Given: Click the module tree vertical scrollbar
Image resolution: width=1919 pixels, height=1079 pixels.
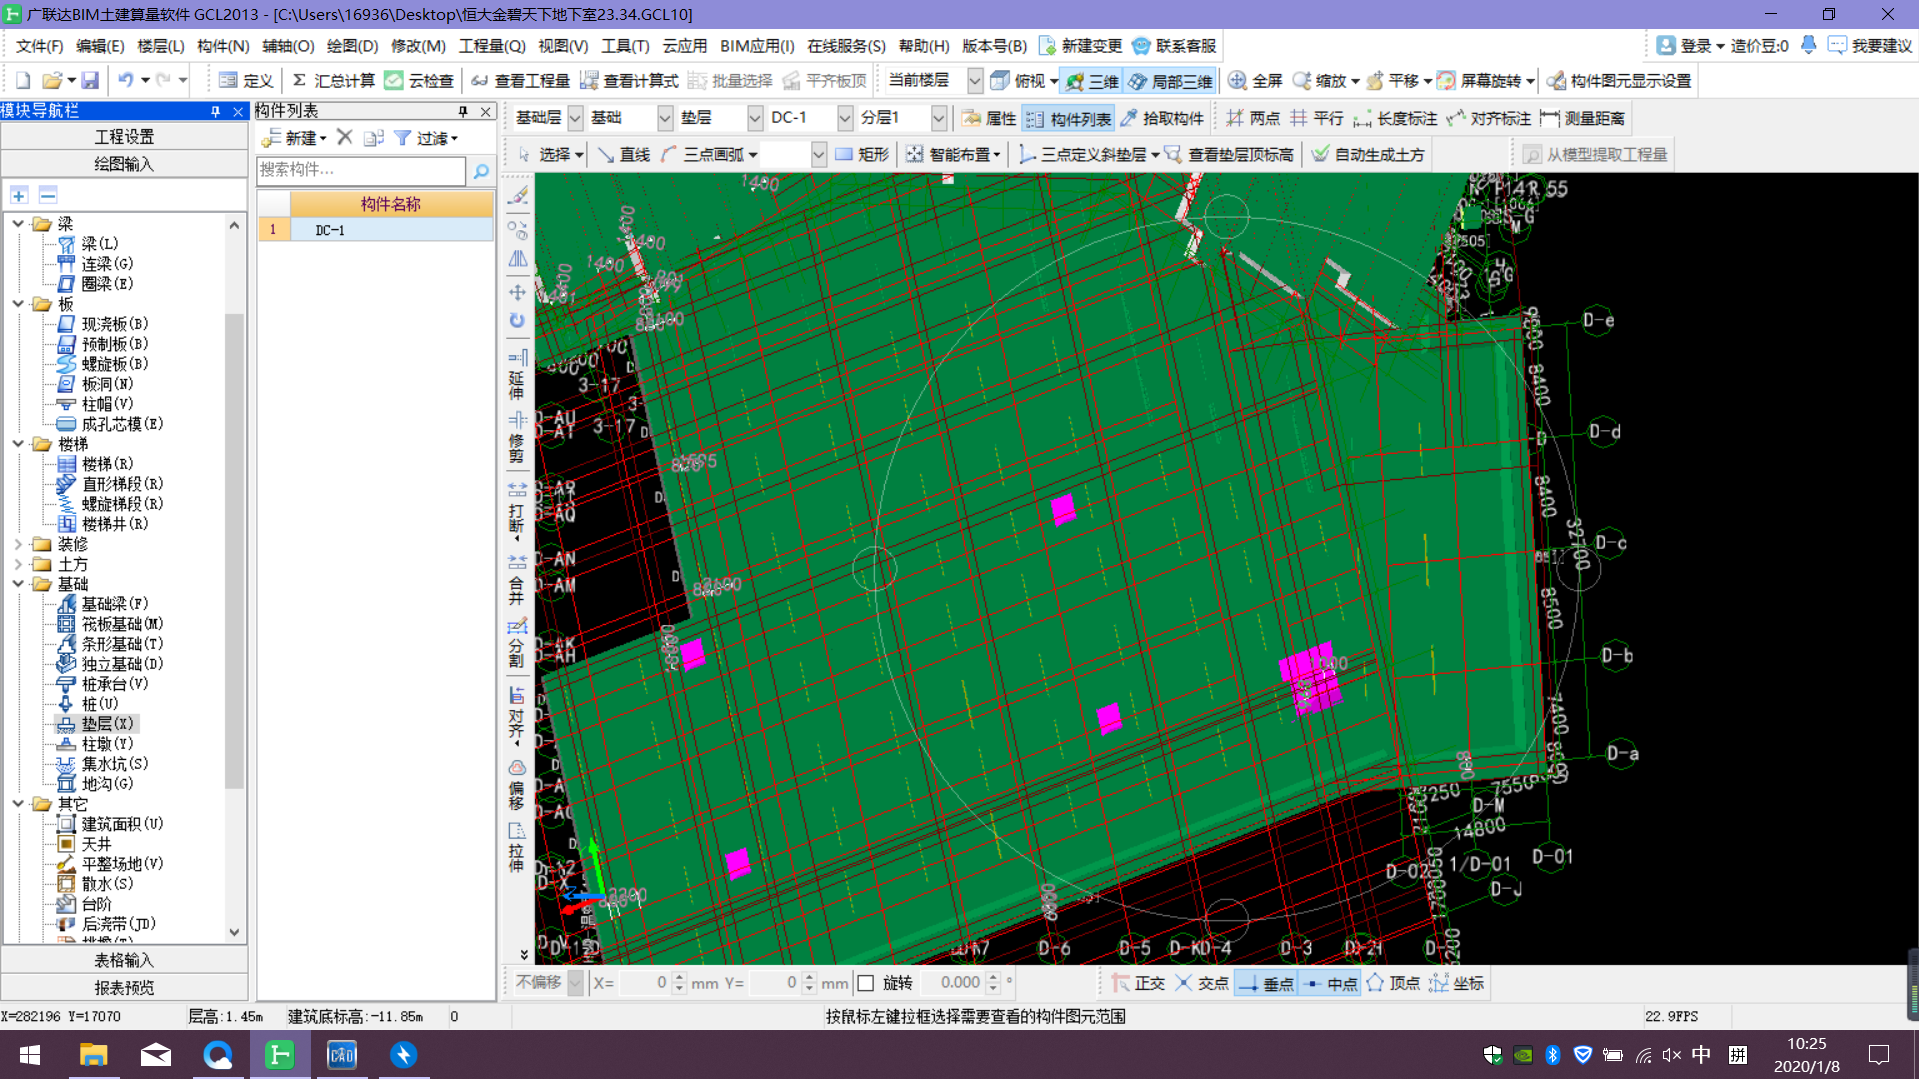Looking at the screenshot, I should pyautogui.click(x=234, y=550).
